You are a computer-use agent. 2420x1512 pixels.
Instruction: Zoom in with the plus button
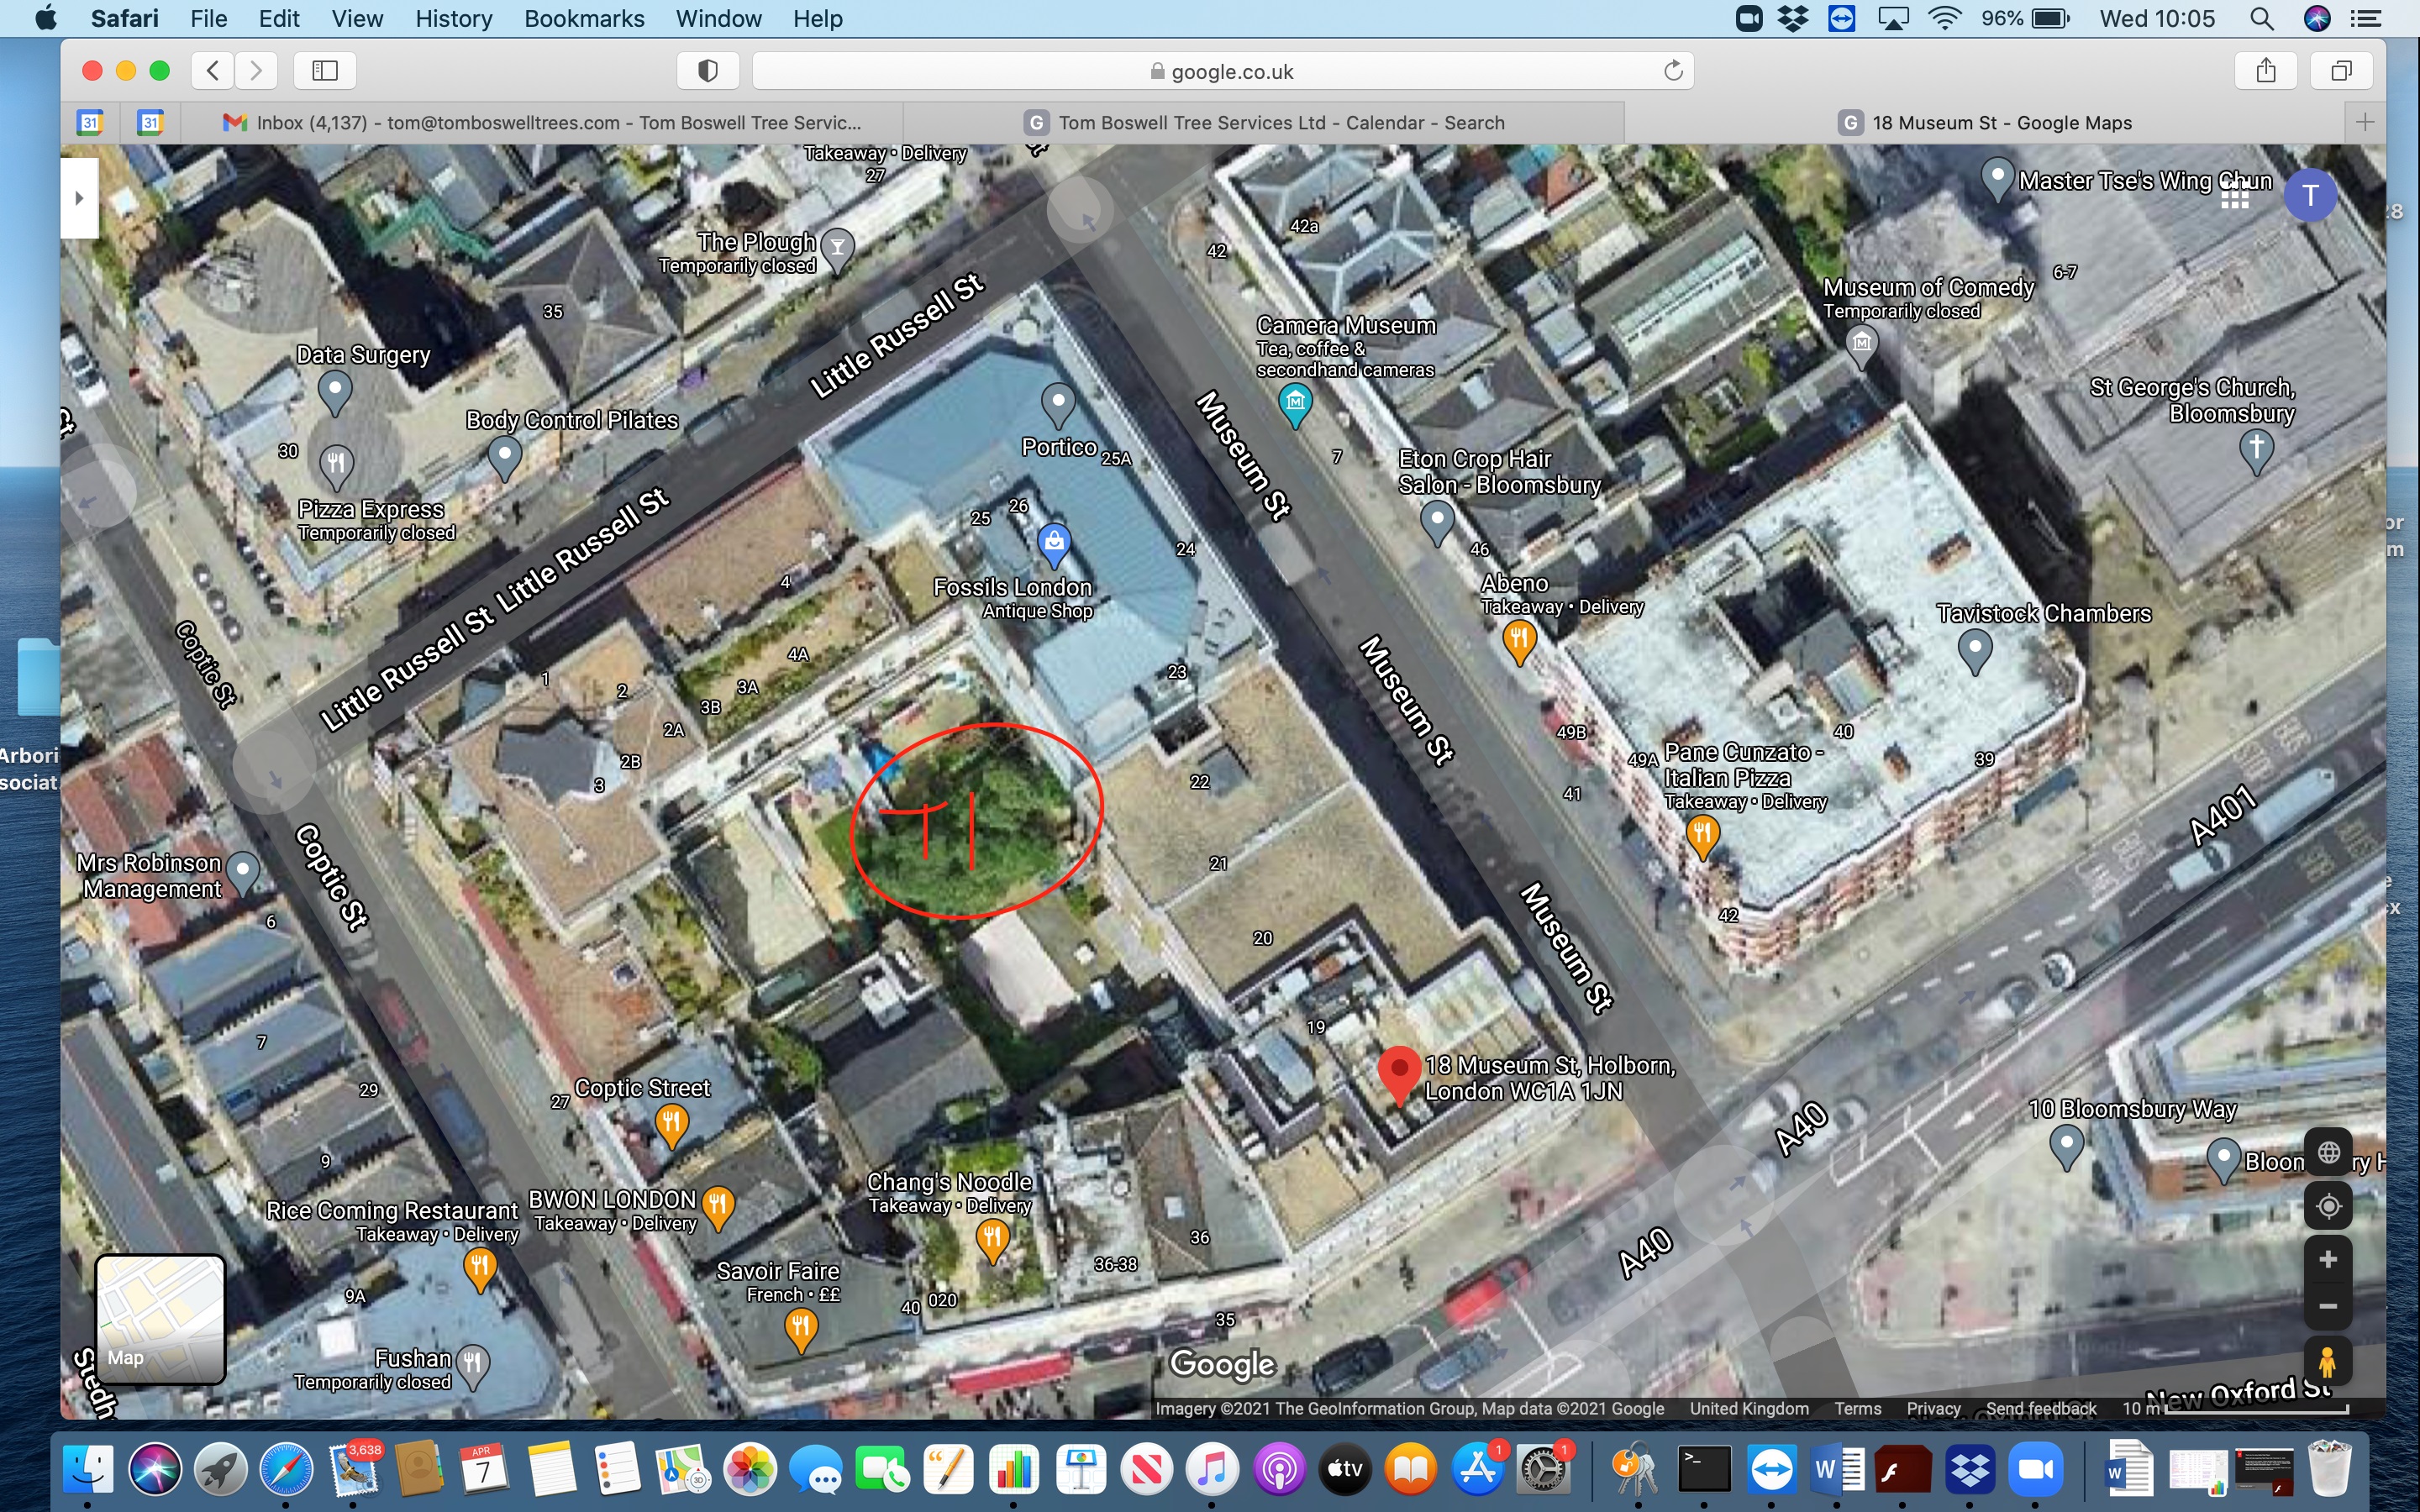coord(2328,1259)
